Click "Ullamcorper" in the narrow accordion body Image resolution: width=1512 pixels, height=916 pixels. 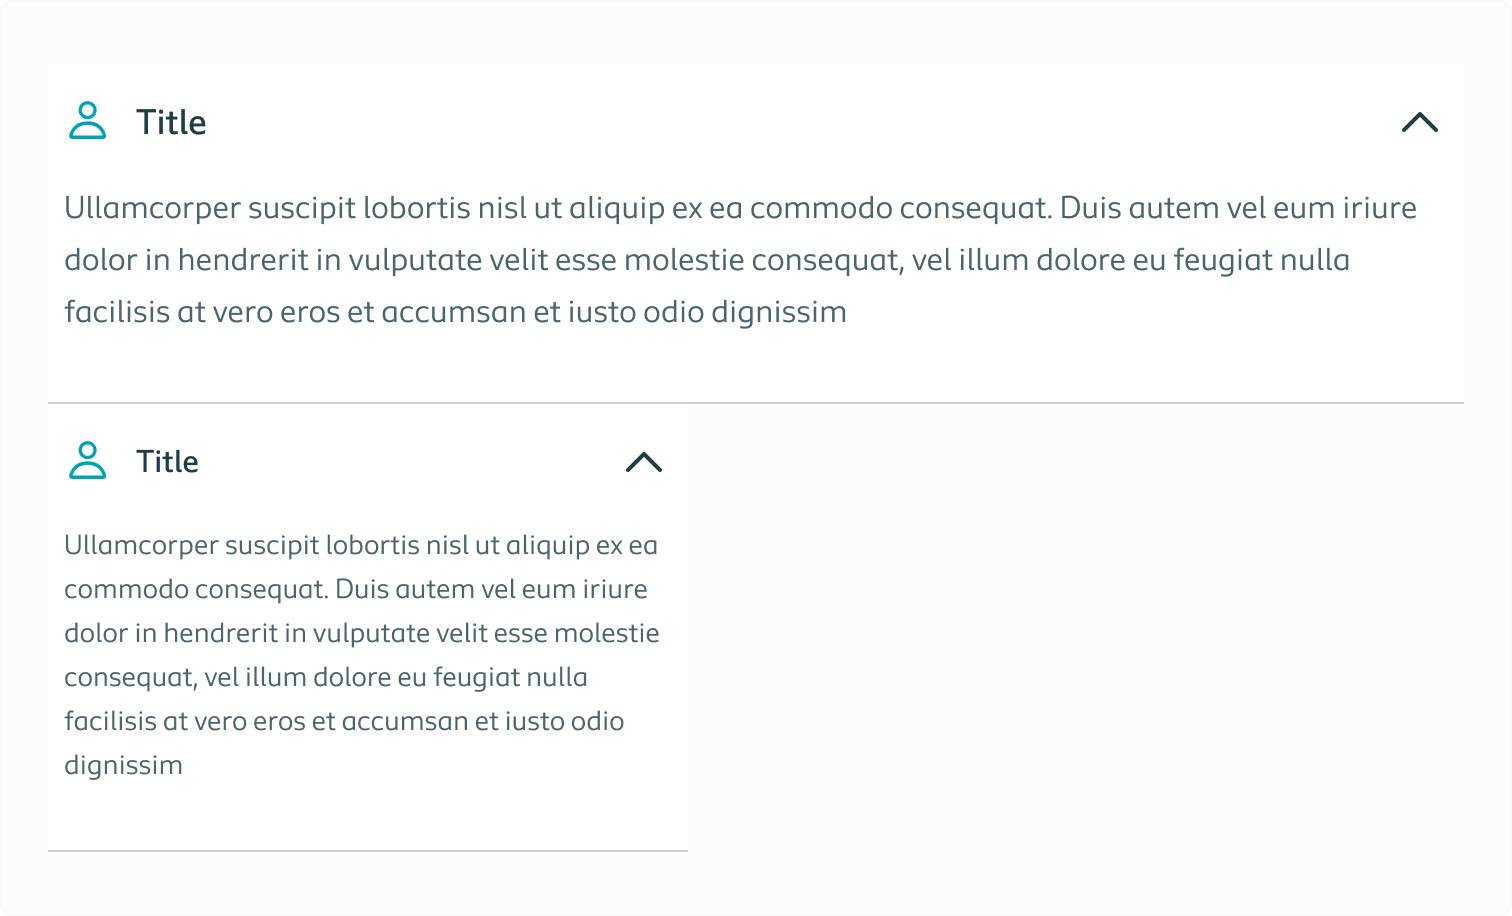pos(141,545)
